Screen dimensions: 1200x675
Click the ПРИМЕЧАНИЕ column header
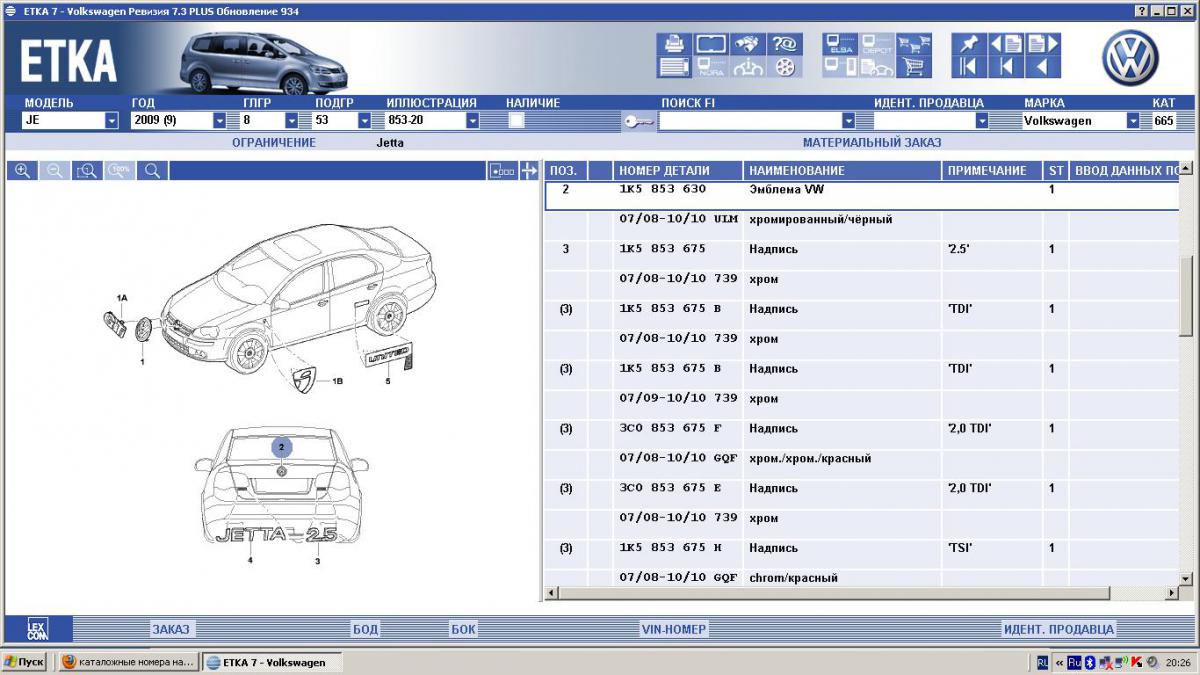tap(993, 171)
